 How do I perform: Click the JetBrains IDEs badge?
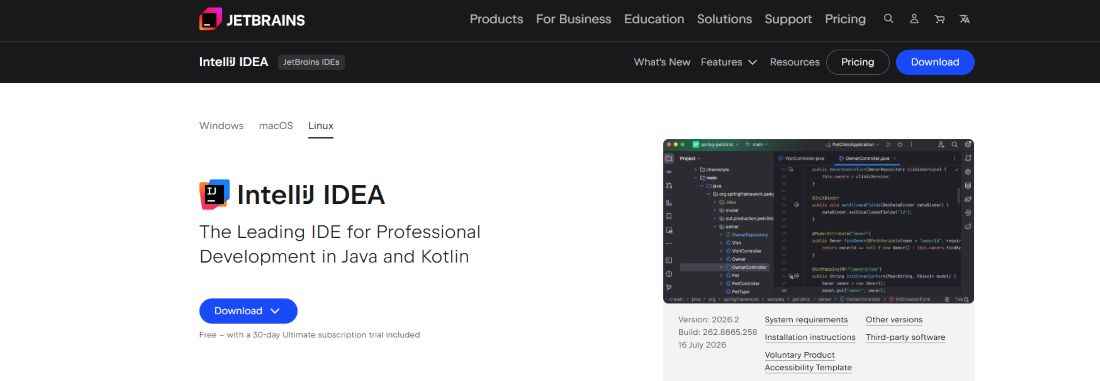coord(311,62)
